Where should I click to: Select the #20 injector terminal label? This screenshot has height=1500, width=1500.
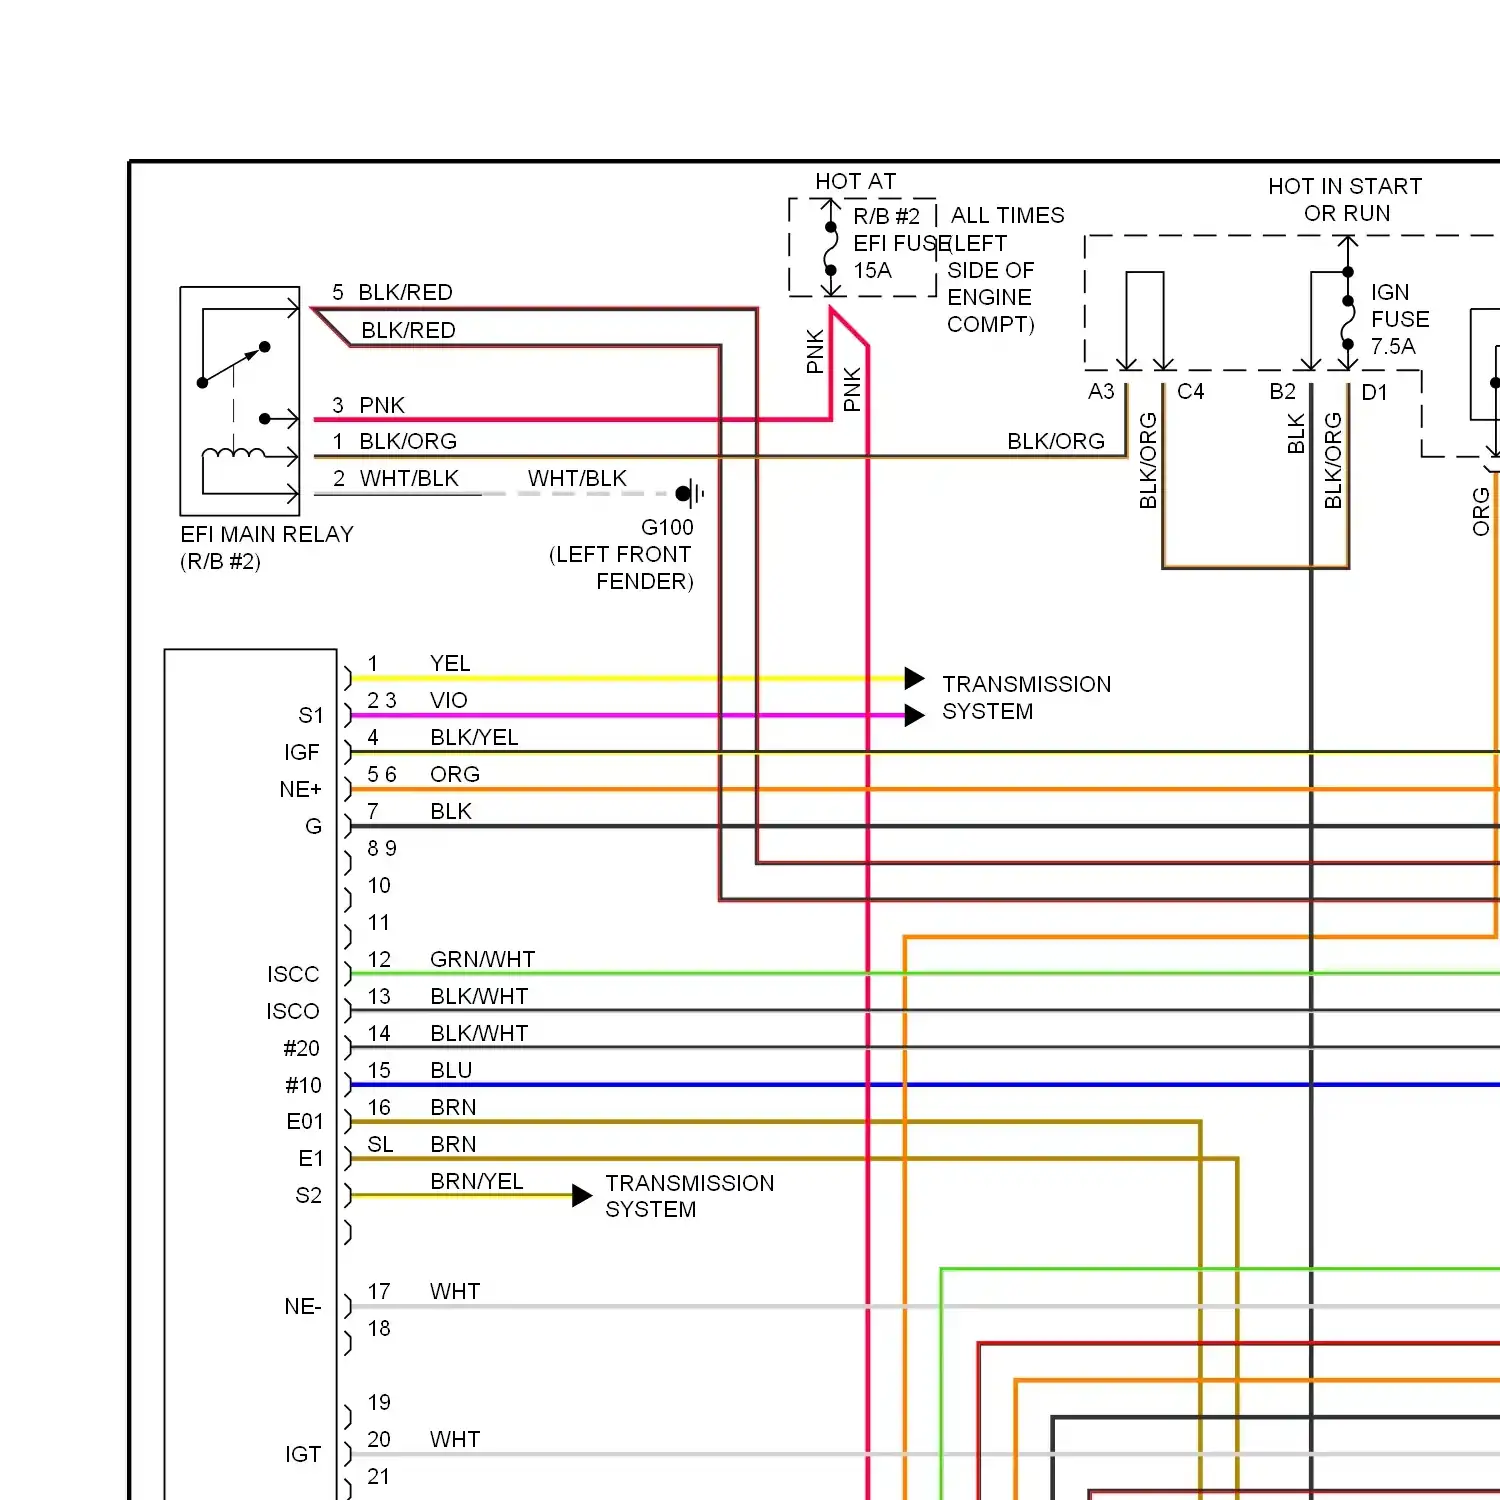[301, 1048]
